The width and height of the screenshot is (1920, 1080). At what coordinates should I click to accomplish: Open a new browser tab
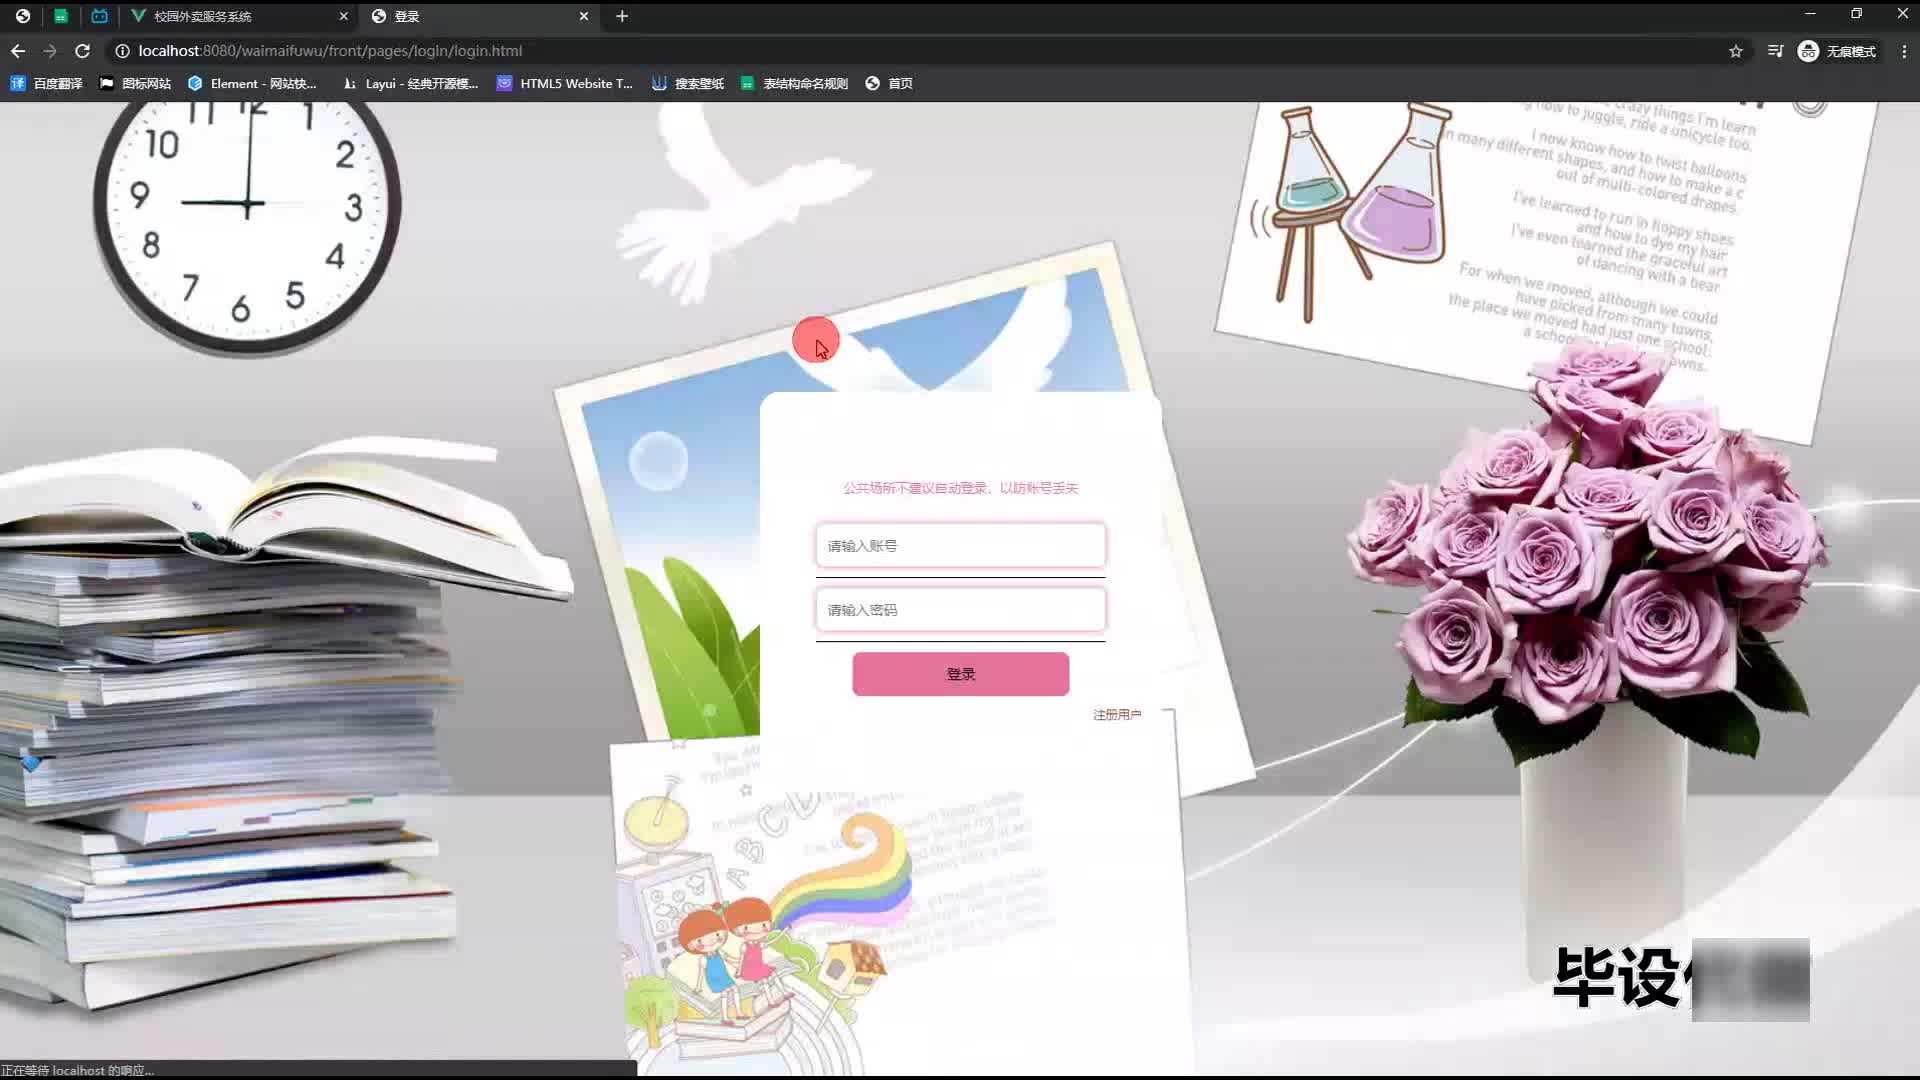[622, 16]
